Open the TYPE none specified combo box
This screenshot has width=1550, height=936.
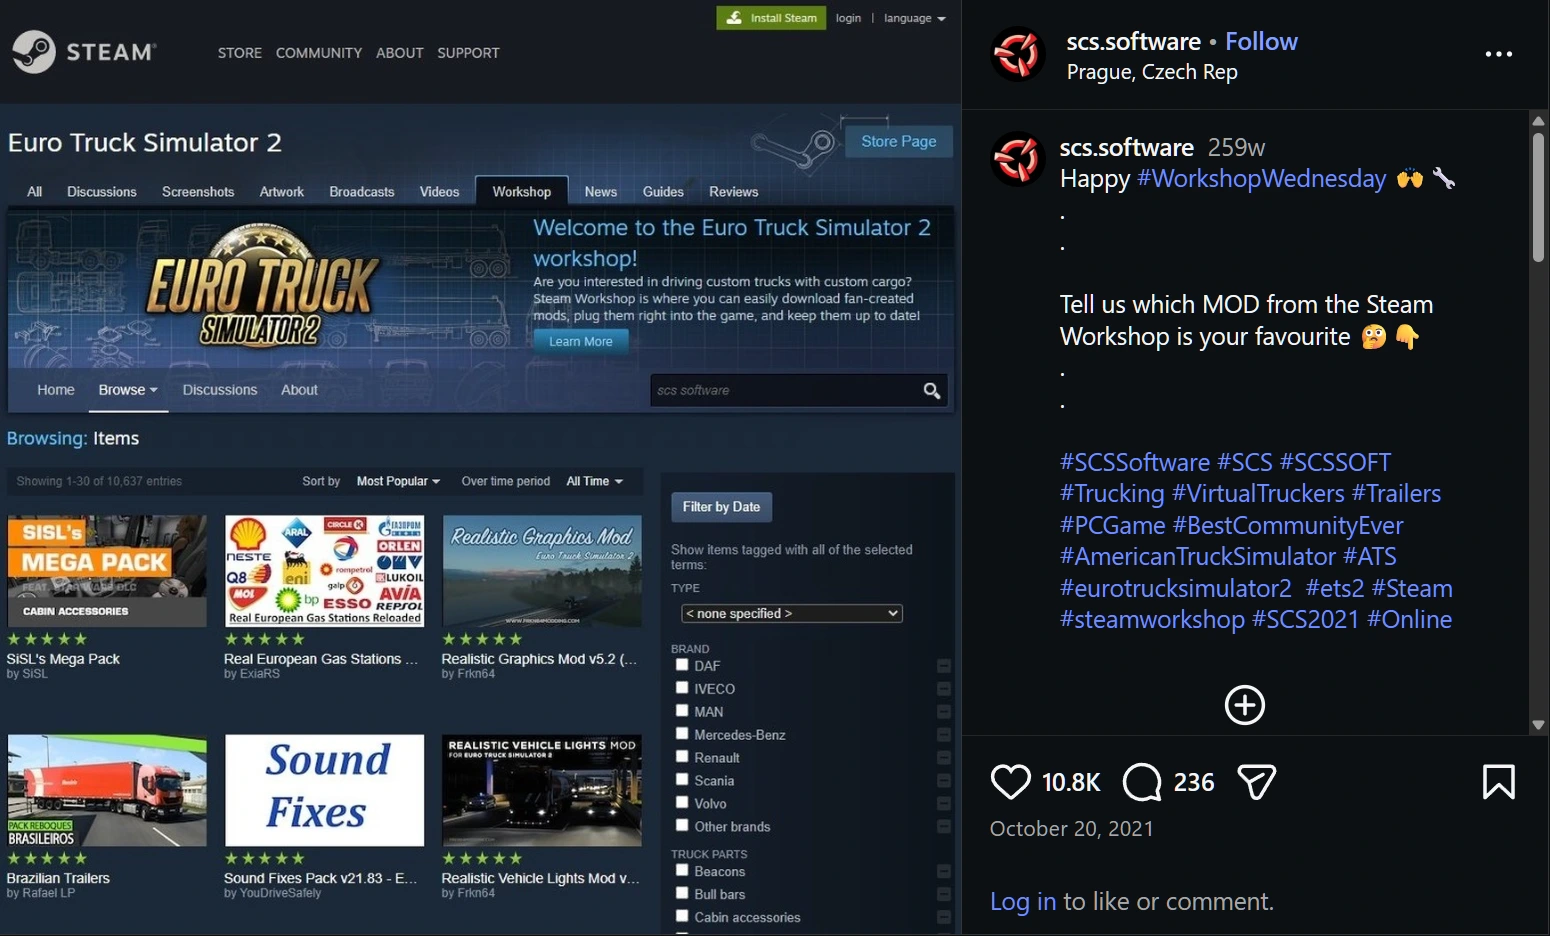[x=791, y=613]
